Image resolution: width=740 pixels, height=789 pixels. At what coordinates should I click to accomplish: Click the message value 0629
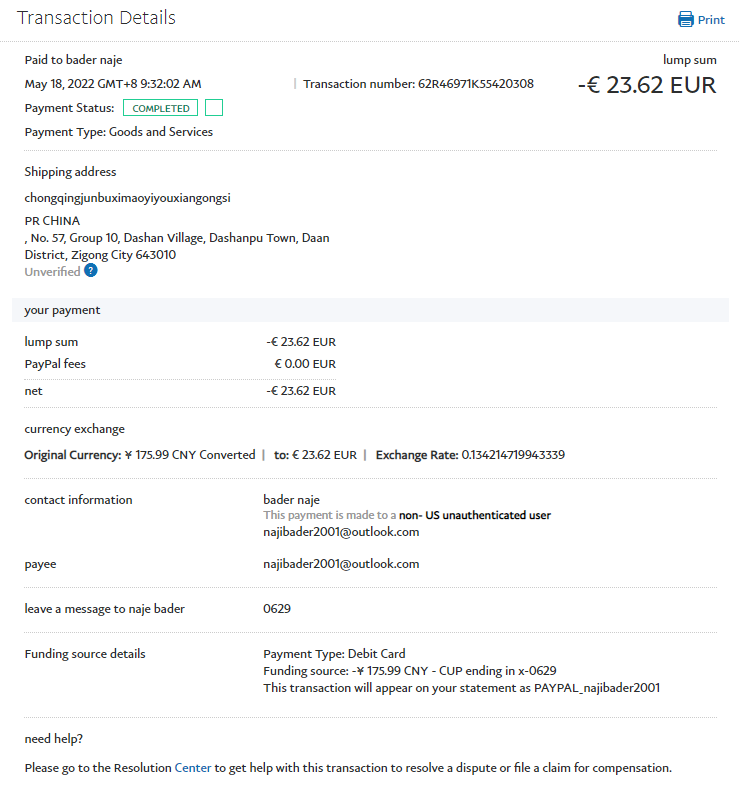(277, 608)
